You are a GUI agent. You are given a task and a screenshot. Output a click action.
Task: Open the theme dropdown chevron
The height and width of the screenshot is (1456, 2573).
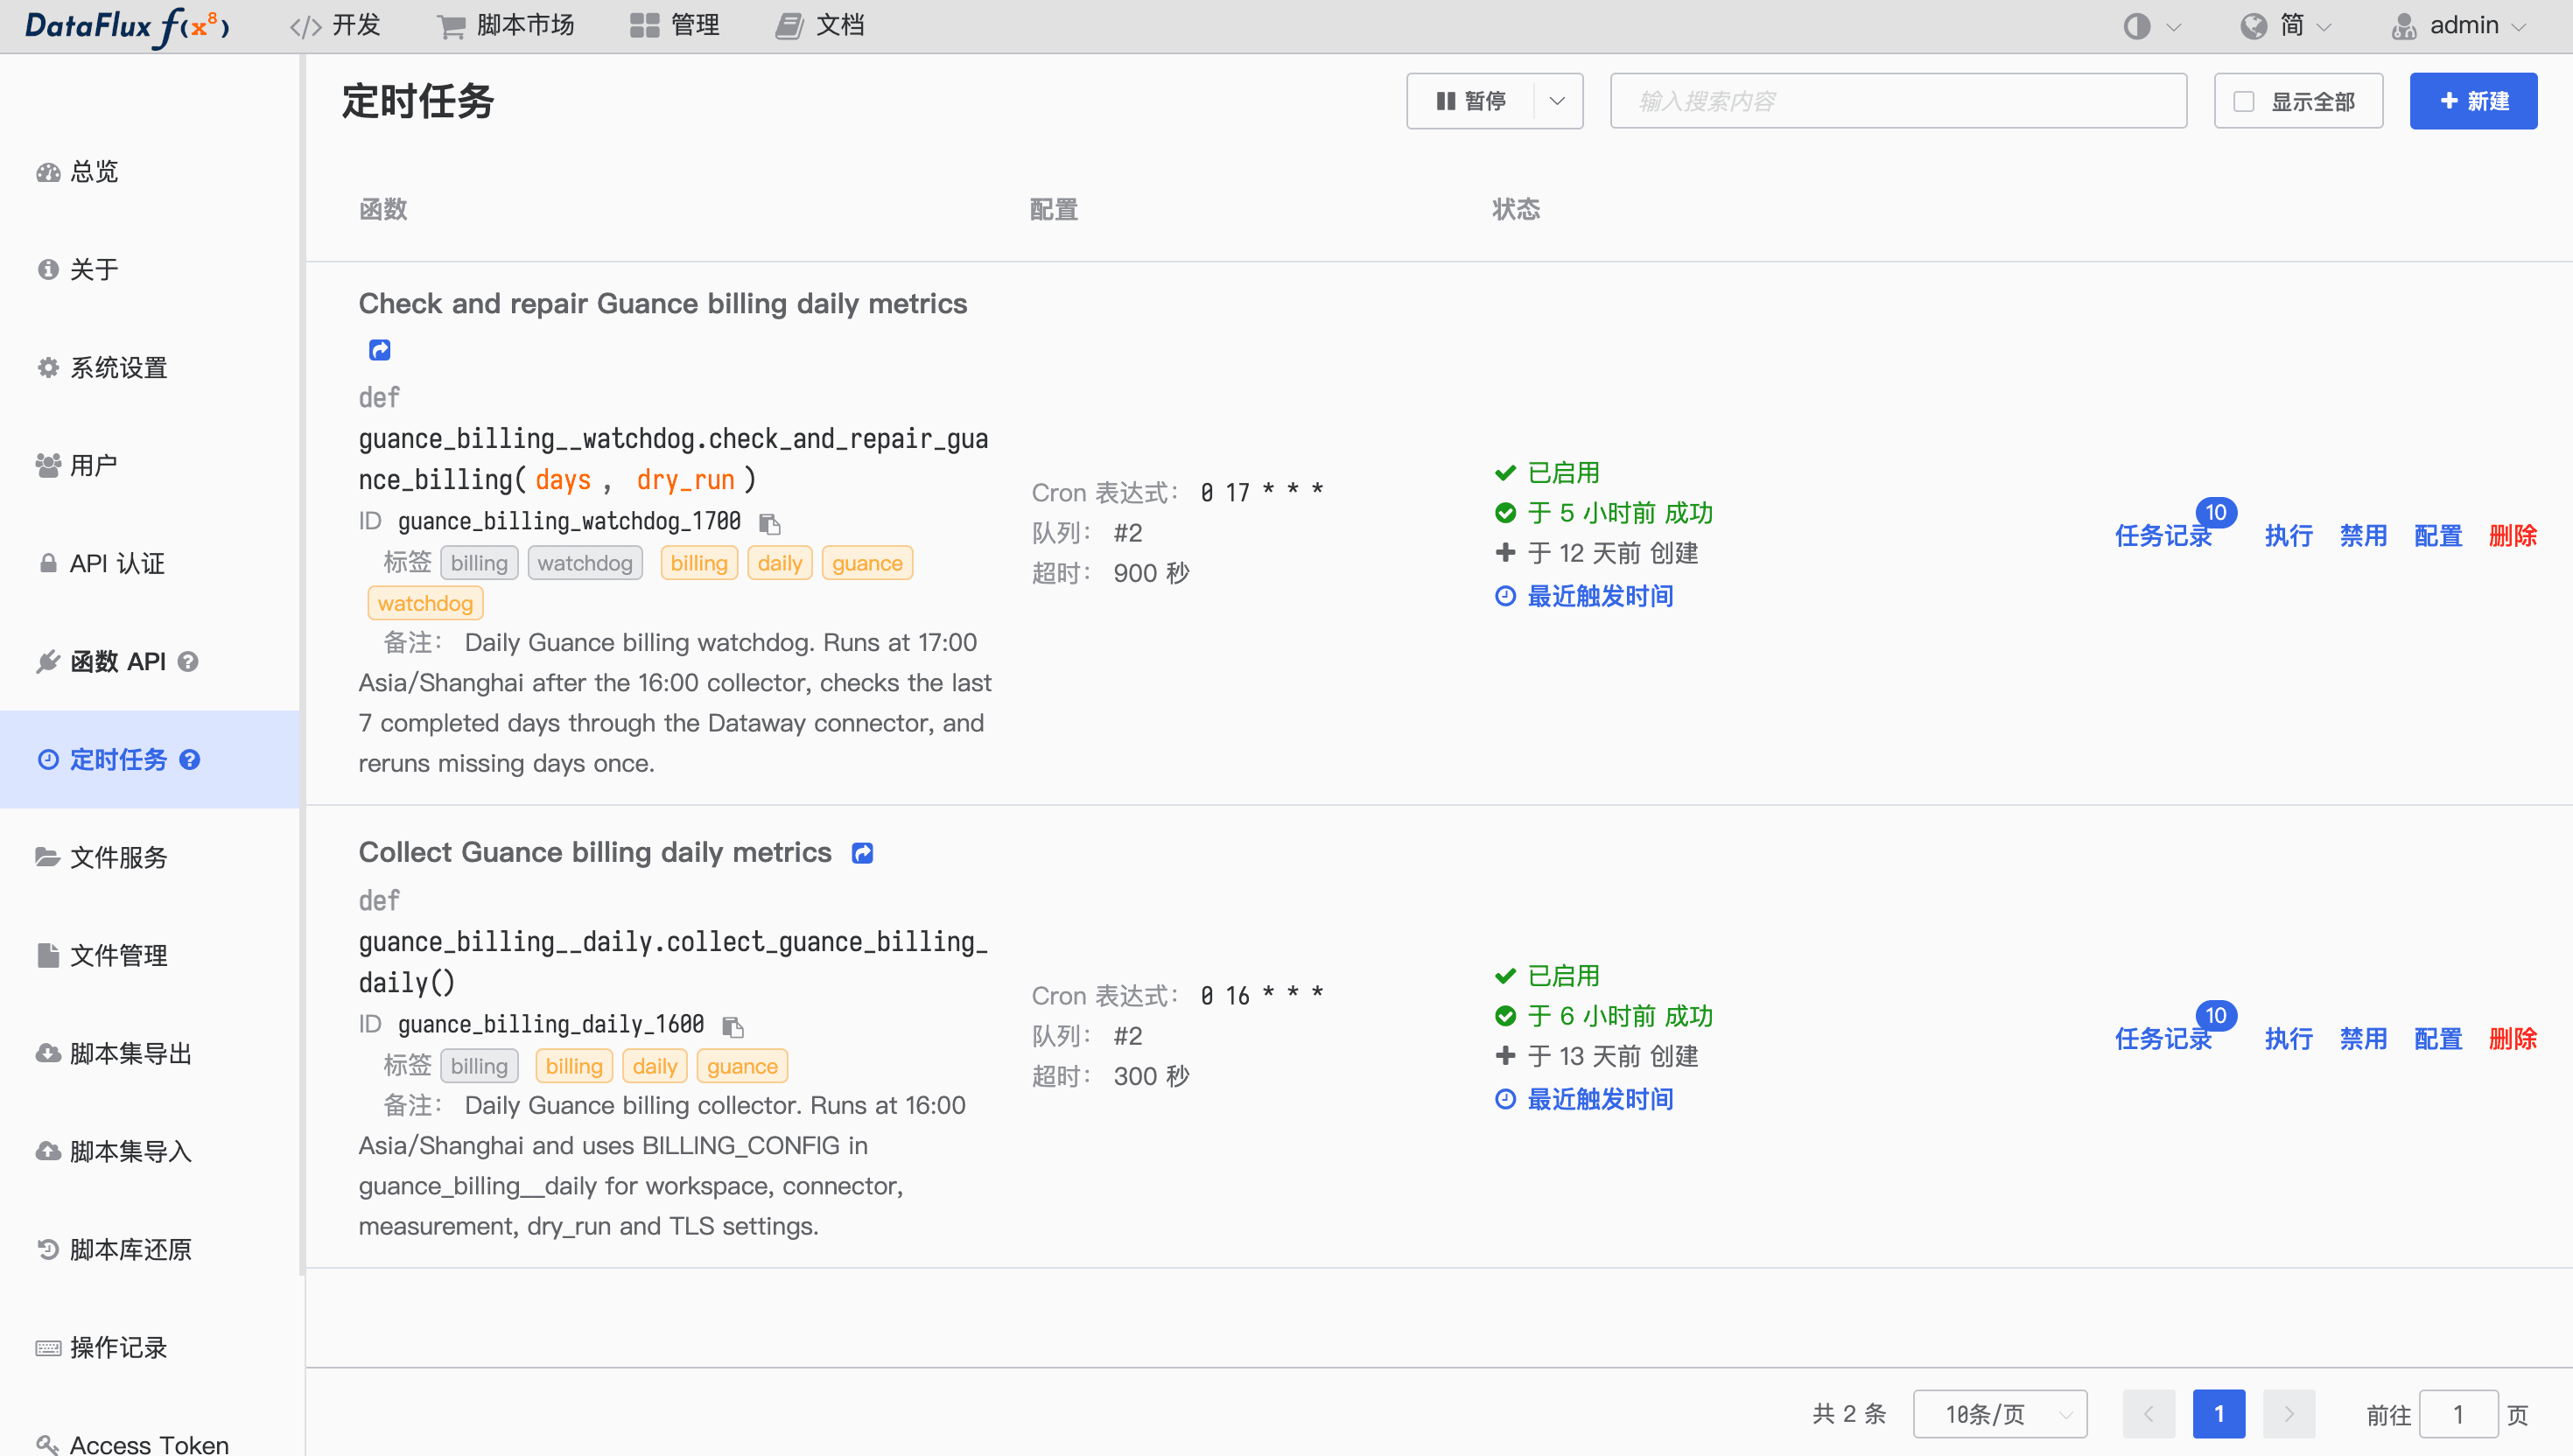click(x=2174, y=27)
